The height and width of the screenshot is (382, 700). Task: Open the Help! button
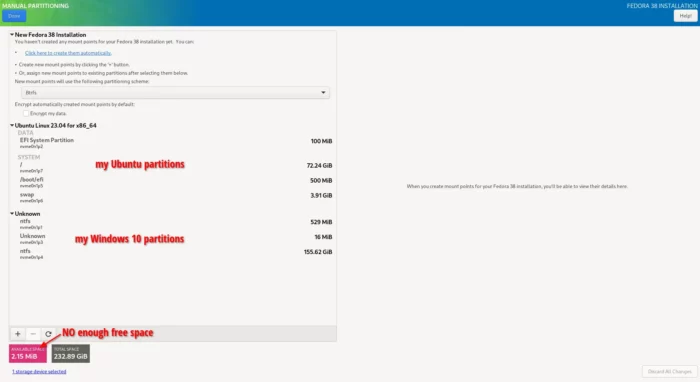685,16
